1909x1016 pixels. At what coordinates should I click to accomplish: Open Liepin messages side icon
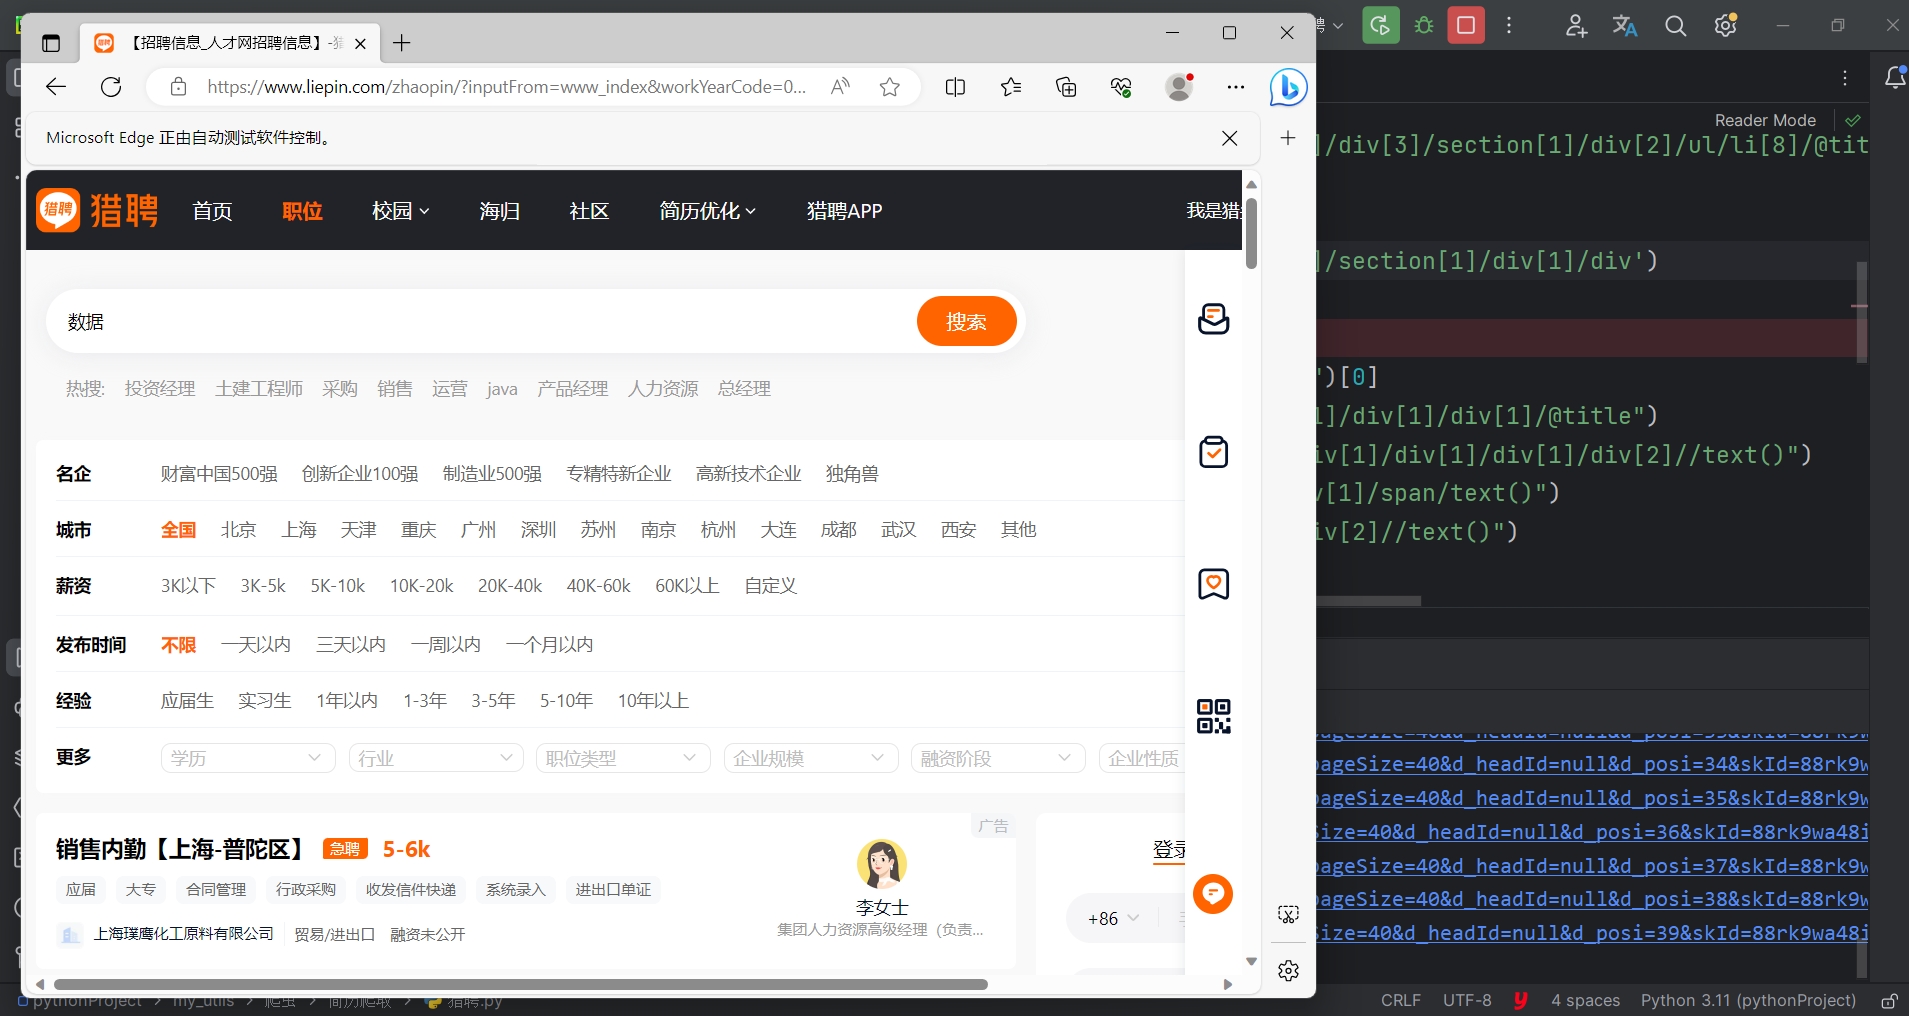(x=1213, y=319)
